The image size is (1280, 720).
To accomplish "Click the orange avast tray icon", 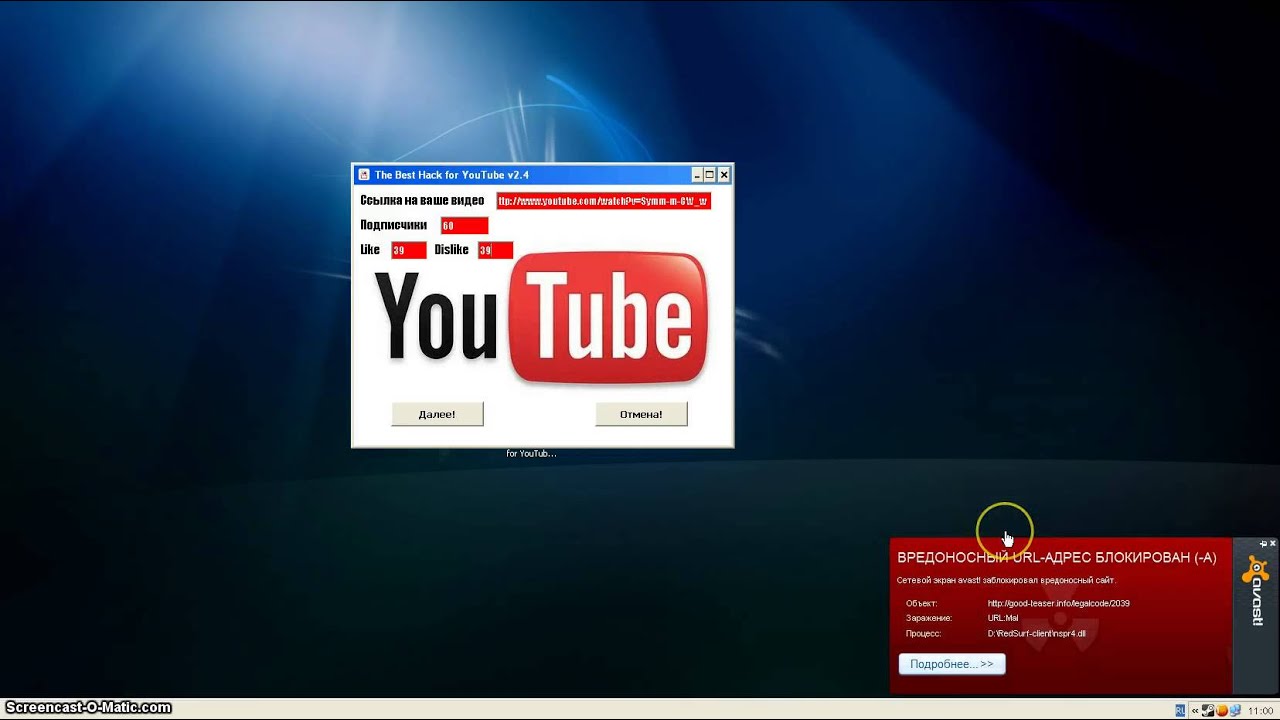I will pos(1222,710).
